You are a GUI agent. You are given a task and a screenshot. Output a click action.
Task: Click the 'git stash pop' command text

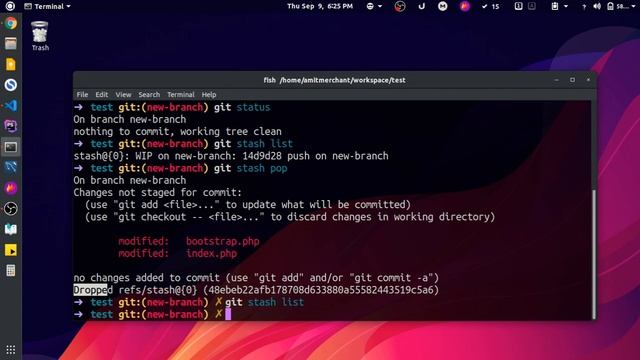pos(251,168)
